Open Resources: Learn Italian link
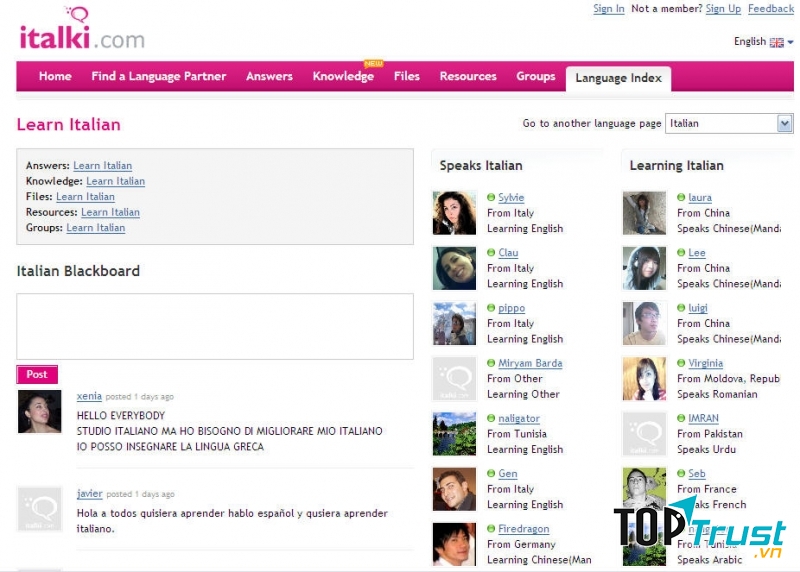800x572 pixels. coord(110,212)
